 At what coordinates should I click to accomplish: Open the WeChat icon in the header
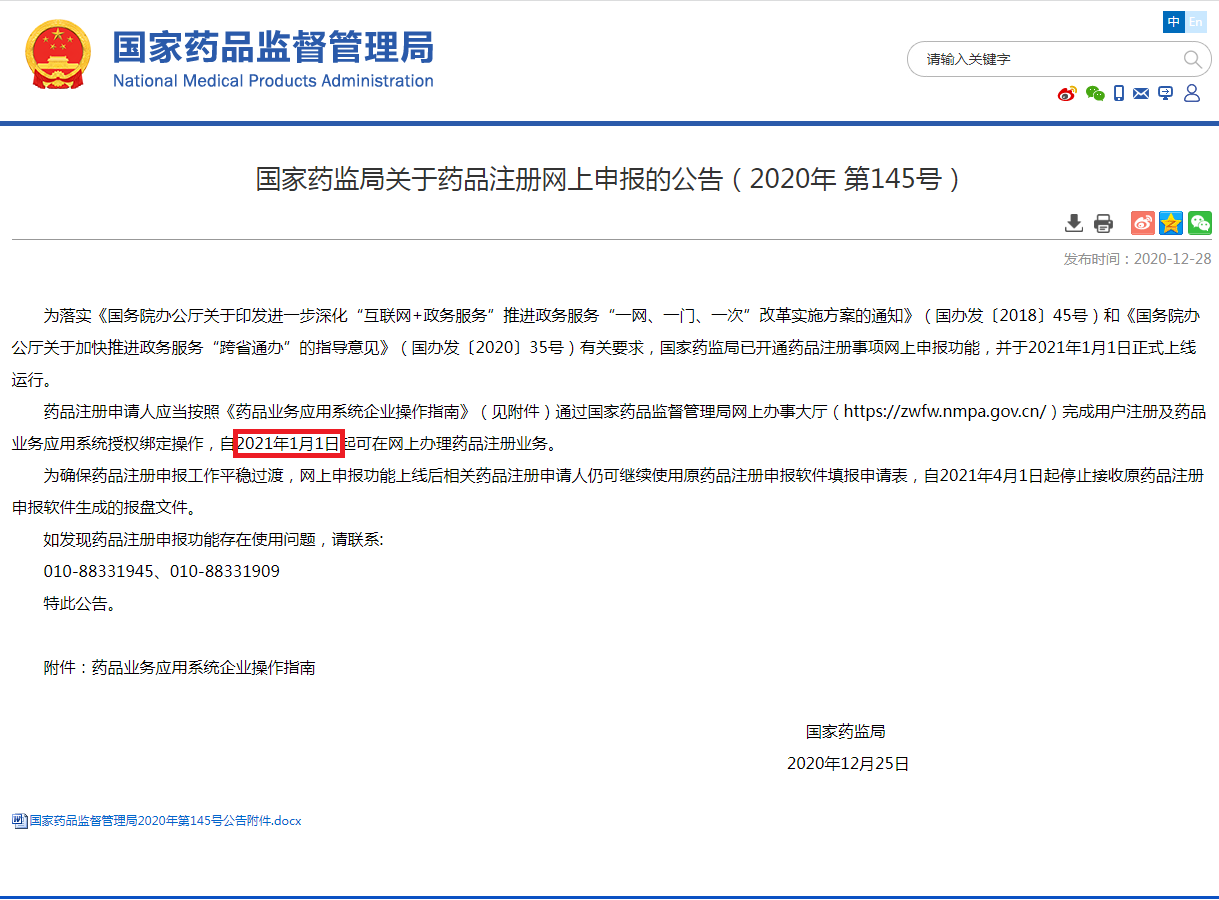pyautogui.click(x=1095, y=94)
